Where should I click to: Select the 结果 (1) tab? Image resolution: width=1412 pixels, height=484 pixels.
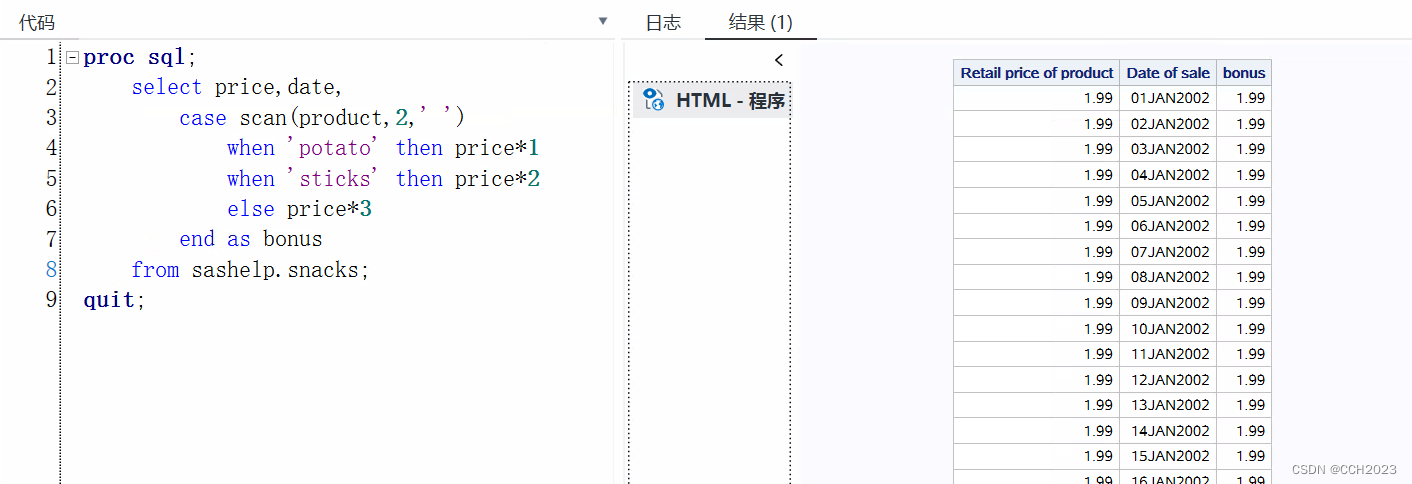761,22
